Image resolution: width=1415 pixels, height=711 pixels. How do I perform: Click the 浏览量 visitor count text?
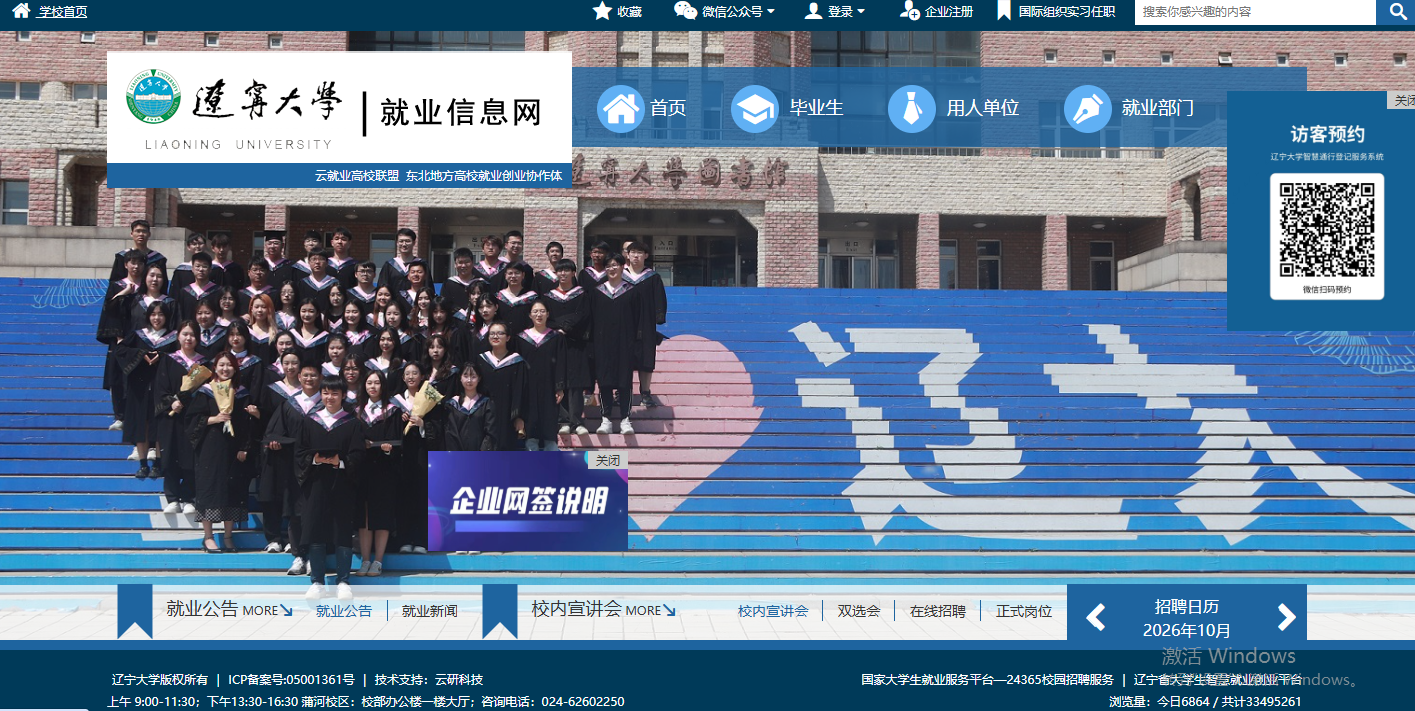(1206, 702)
